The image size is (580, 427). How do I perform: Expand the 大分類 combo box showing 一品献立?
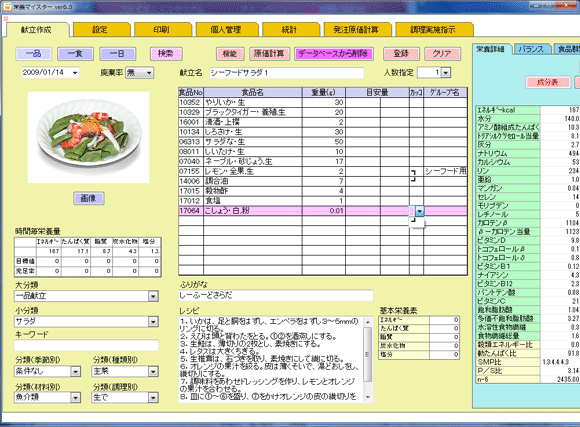(153, 296)
